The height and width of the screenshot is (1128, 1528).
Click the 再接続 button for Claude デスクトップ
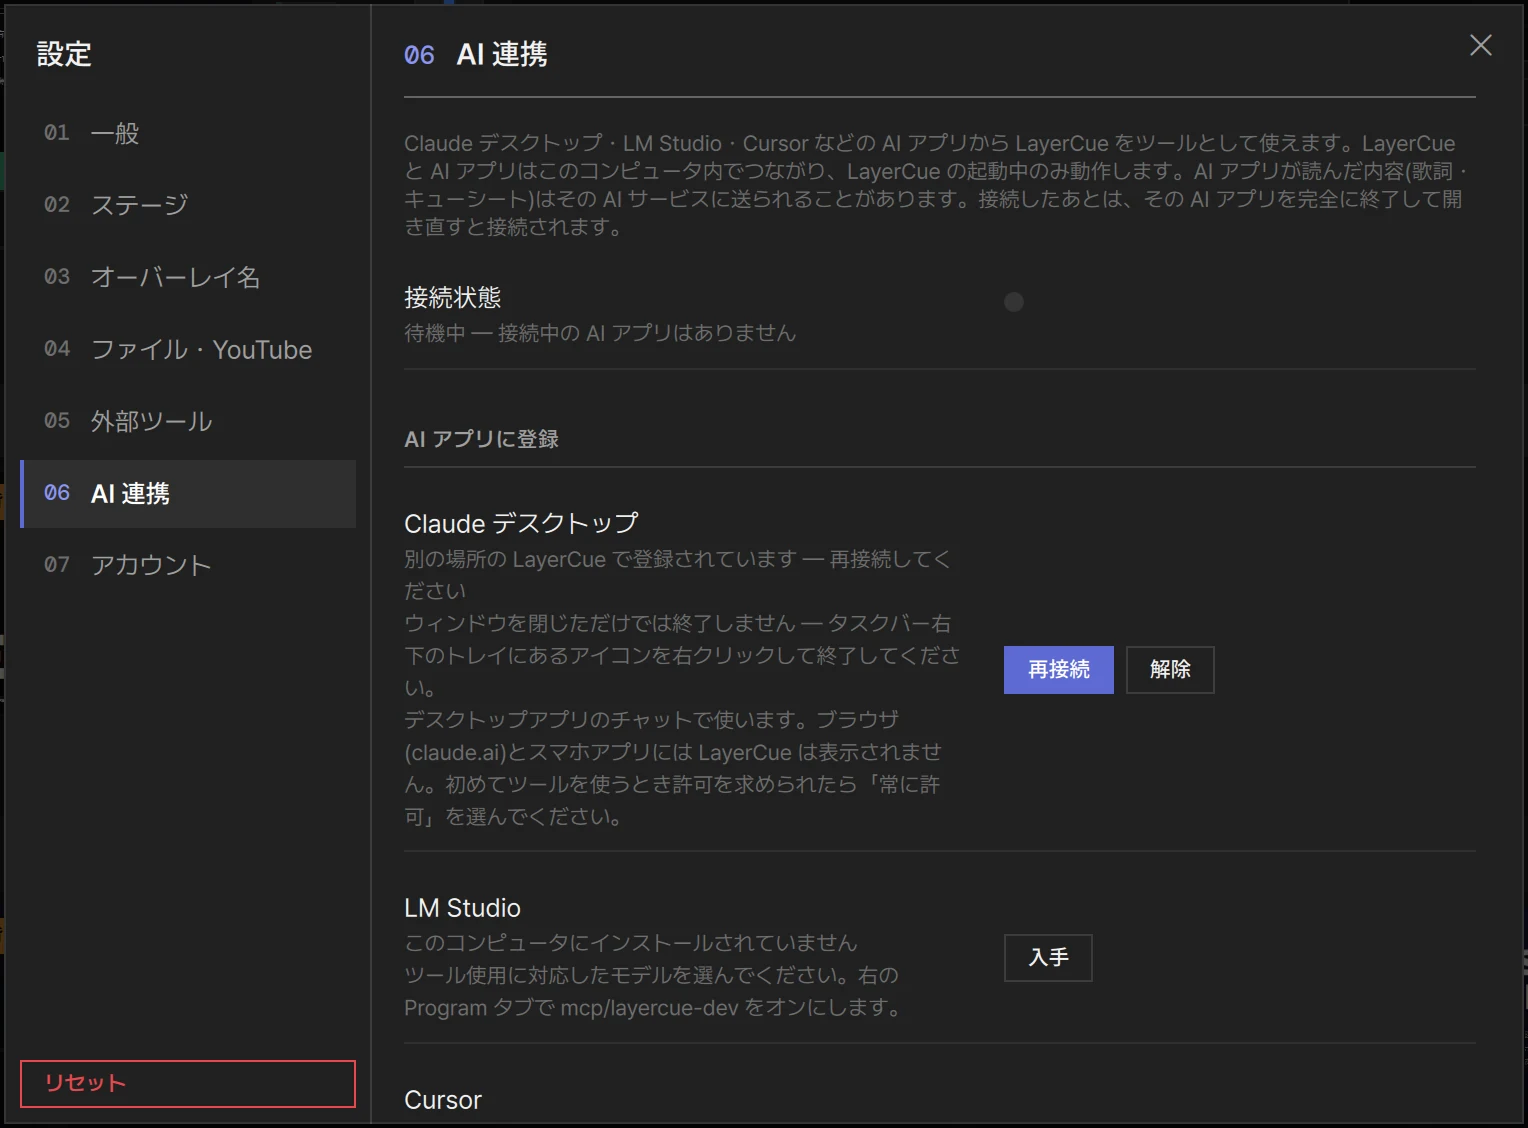click(1058, 669)
